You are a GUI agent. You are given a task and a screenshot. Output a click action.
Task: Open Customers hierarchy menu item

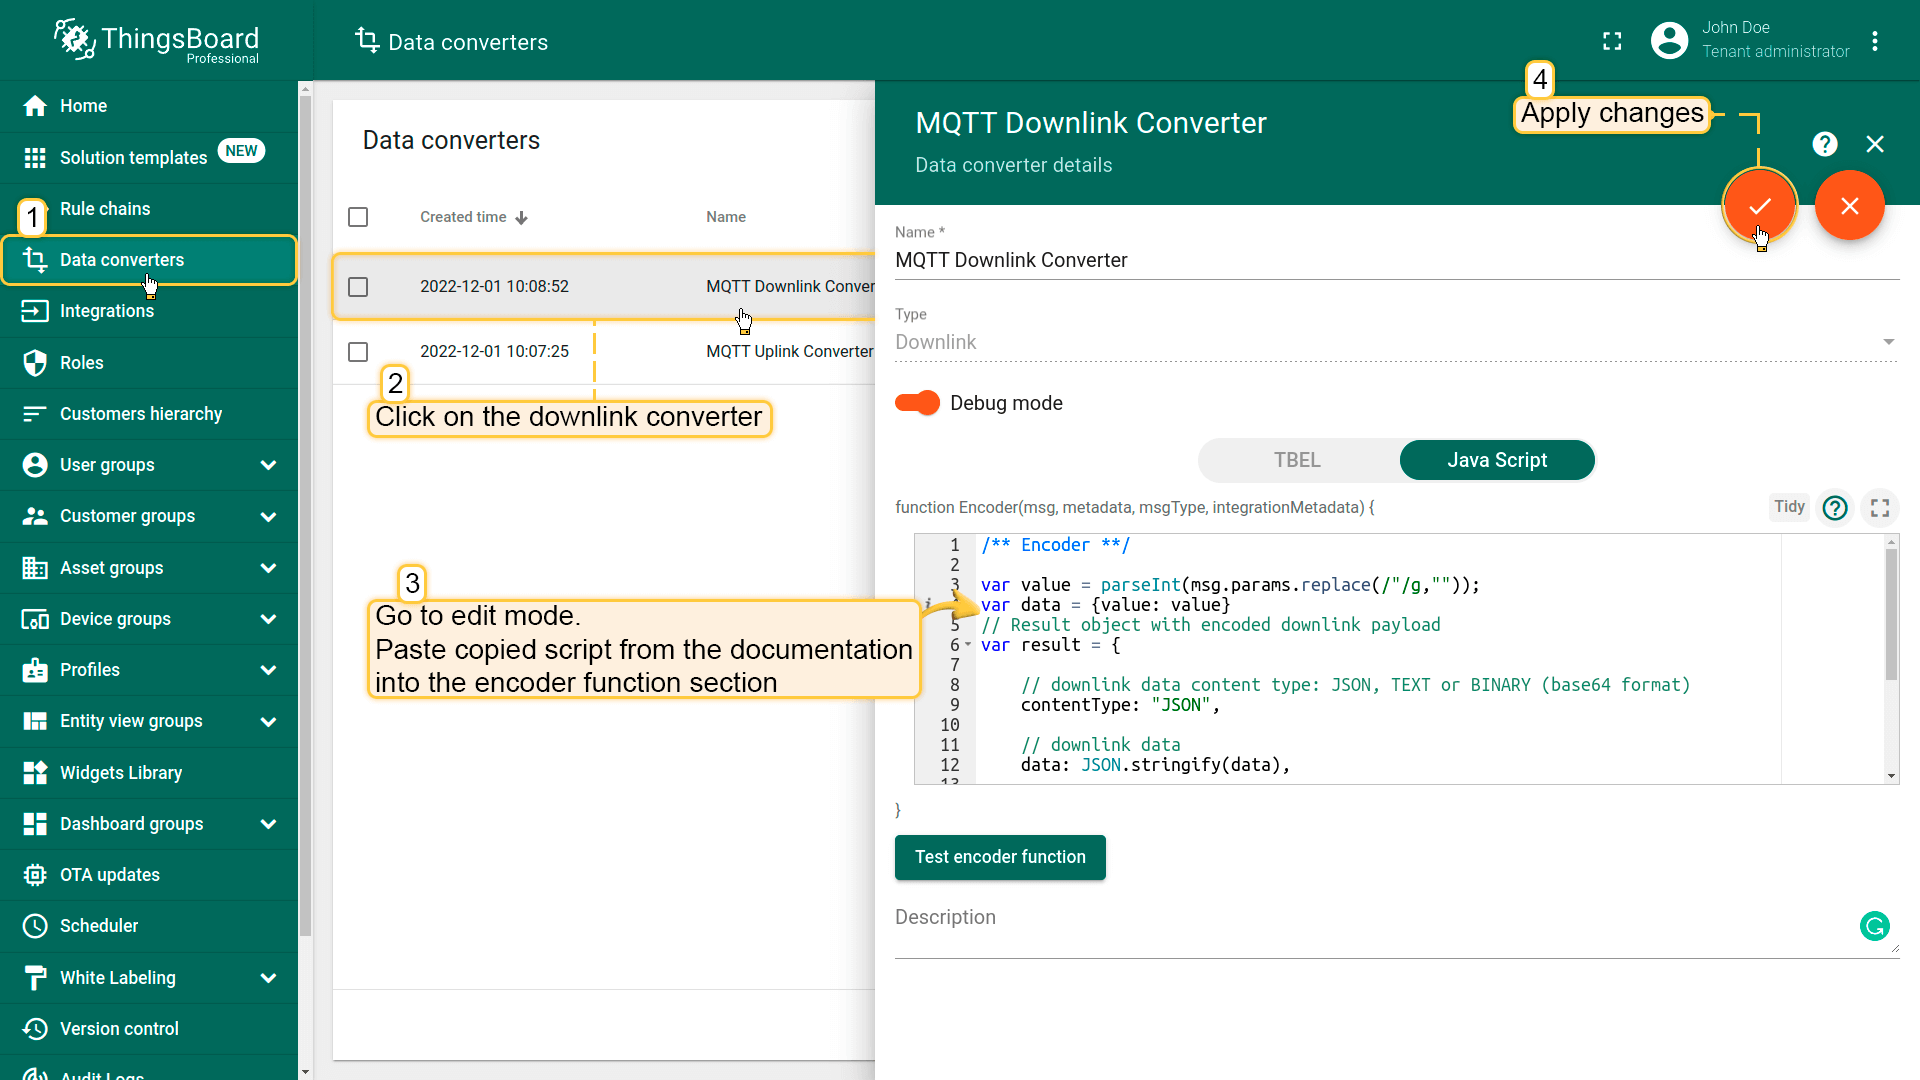[x=149, y=414]
